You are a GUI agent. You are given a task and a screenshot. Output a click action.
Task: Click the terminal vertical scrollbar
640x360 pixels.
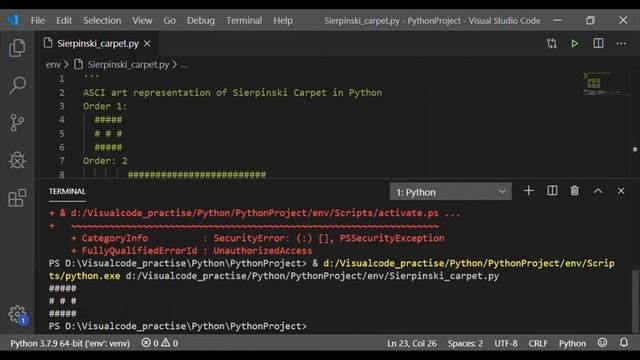(635, 301)
